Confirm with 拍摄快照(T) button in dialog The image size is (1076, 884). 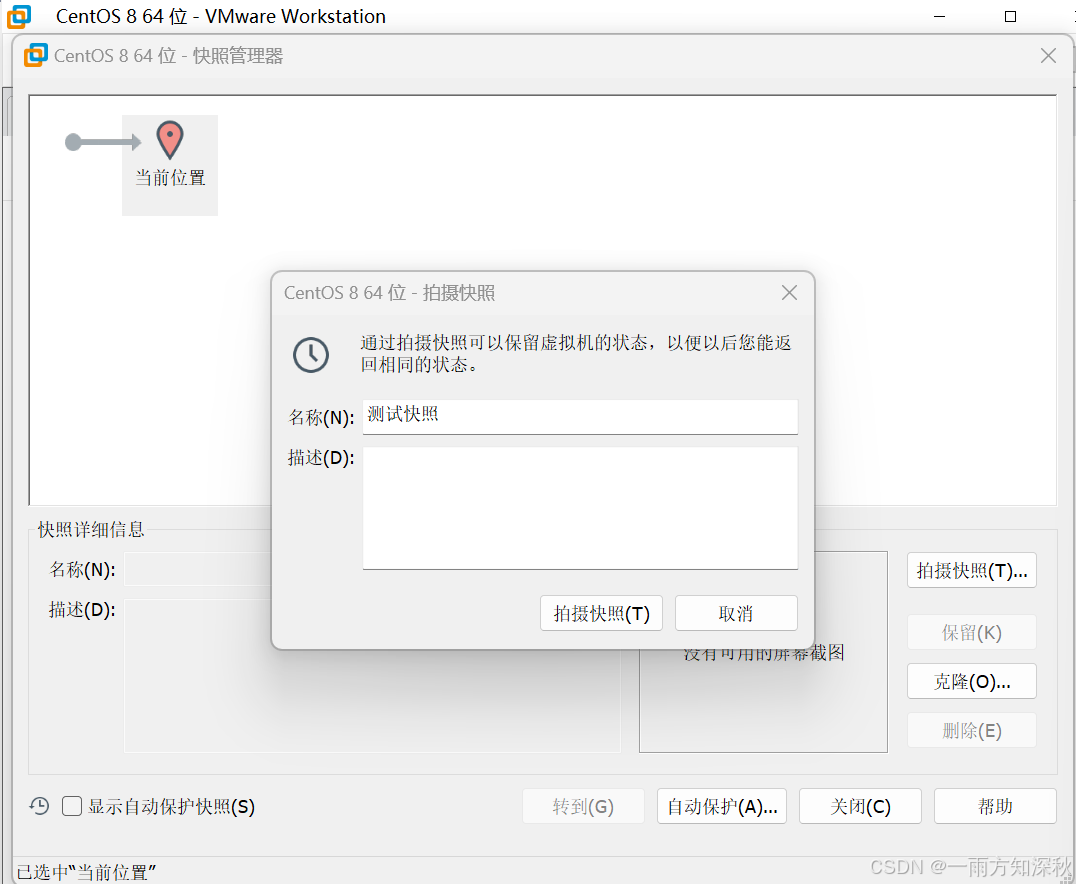[601, 613]
